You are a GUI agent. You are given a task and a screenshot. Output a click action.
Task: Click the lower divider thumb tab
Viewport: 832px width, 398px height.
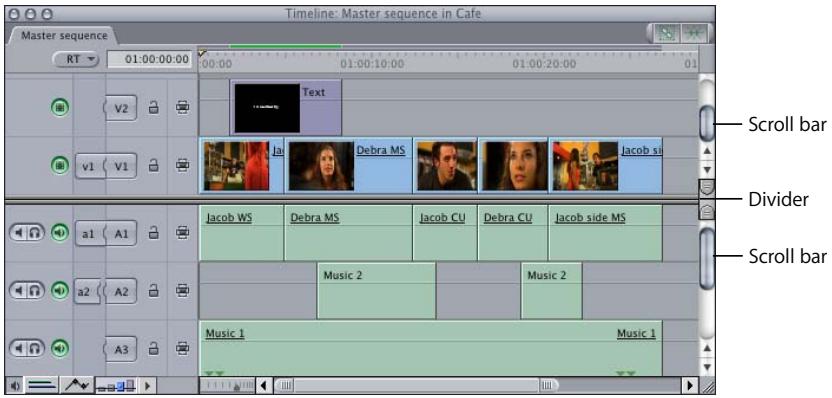pos(707,212)
